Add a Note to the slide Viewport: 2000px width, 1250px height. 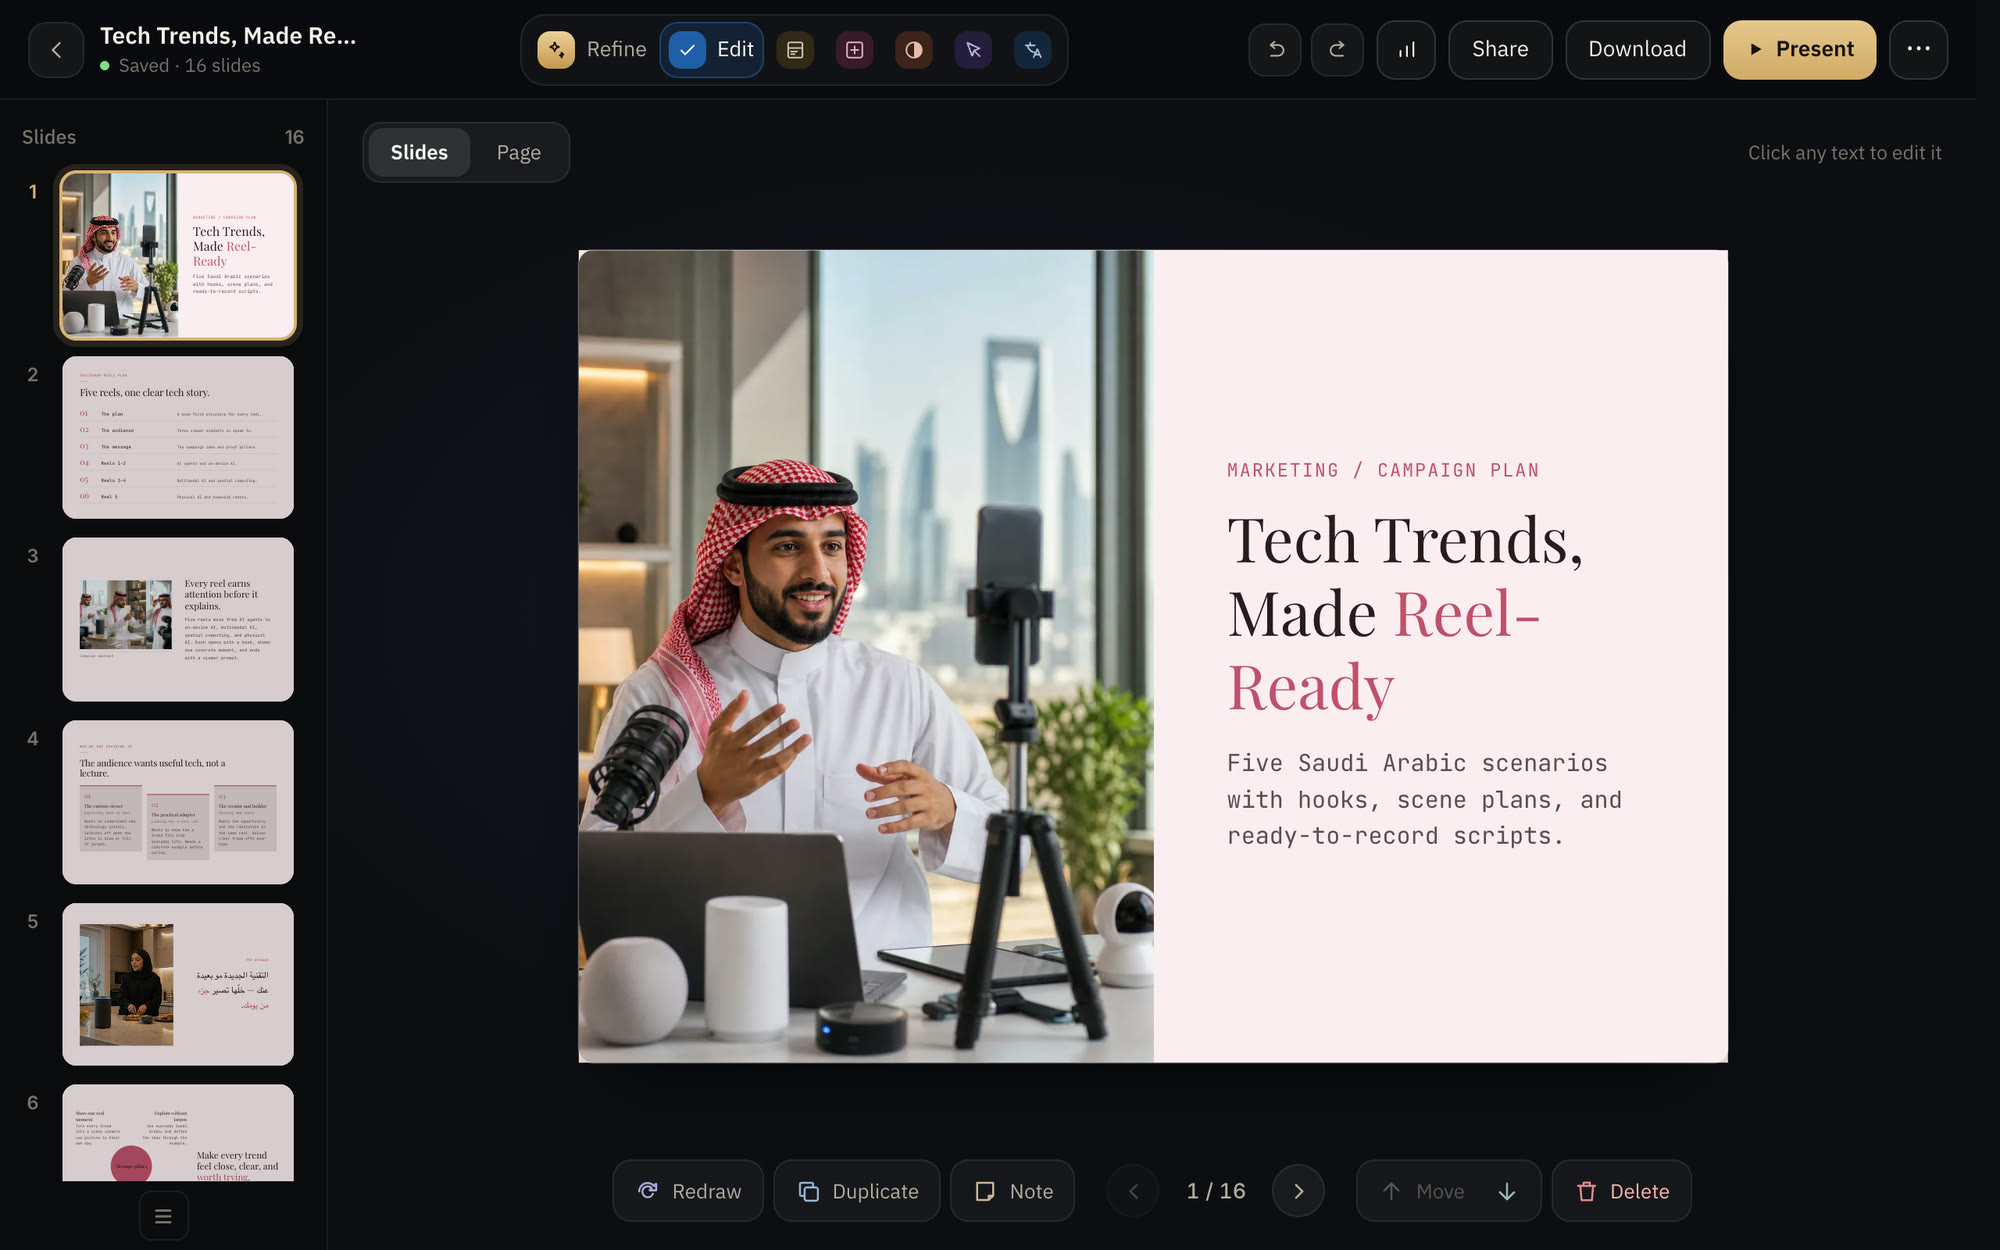click(1013, 1191)
